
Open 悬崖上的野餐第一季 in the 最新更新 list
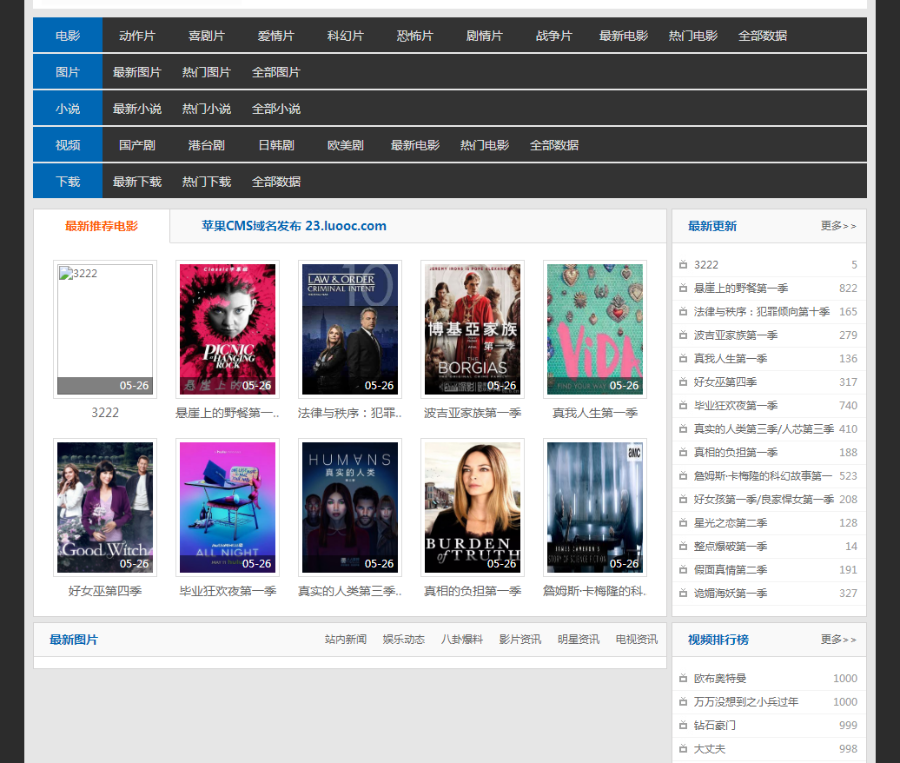pyautogui.click(x=741, y=288)
